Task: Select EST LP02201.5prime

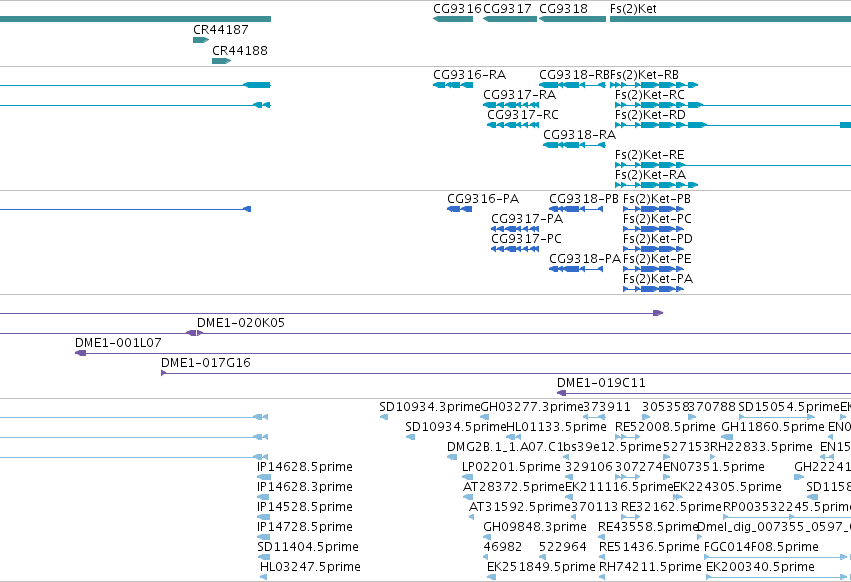Action: click(466, 477)
